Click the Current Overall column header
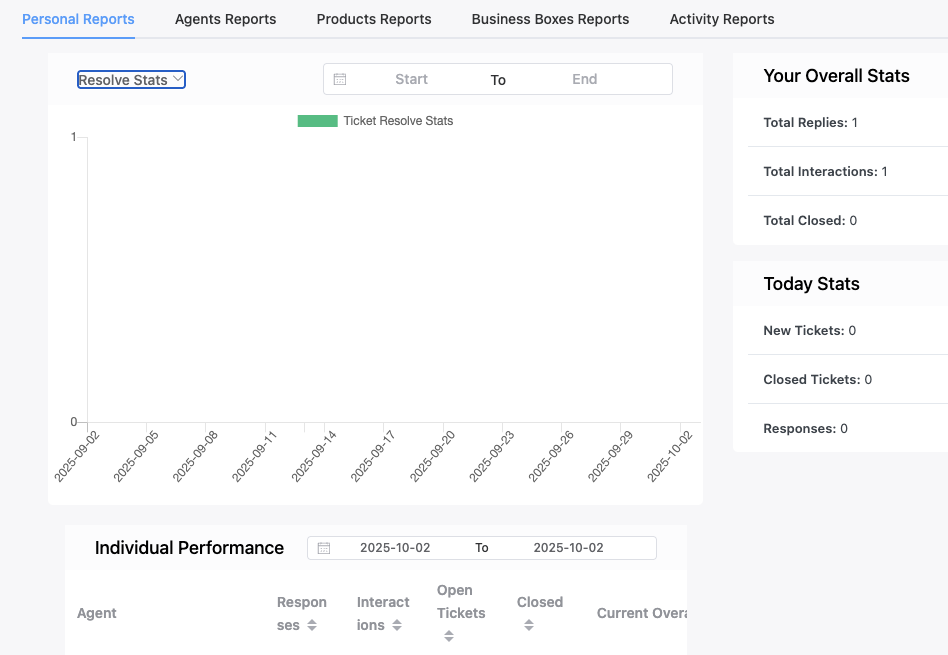This screenshot has width=948, height=655. tap(641, 613)
